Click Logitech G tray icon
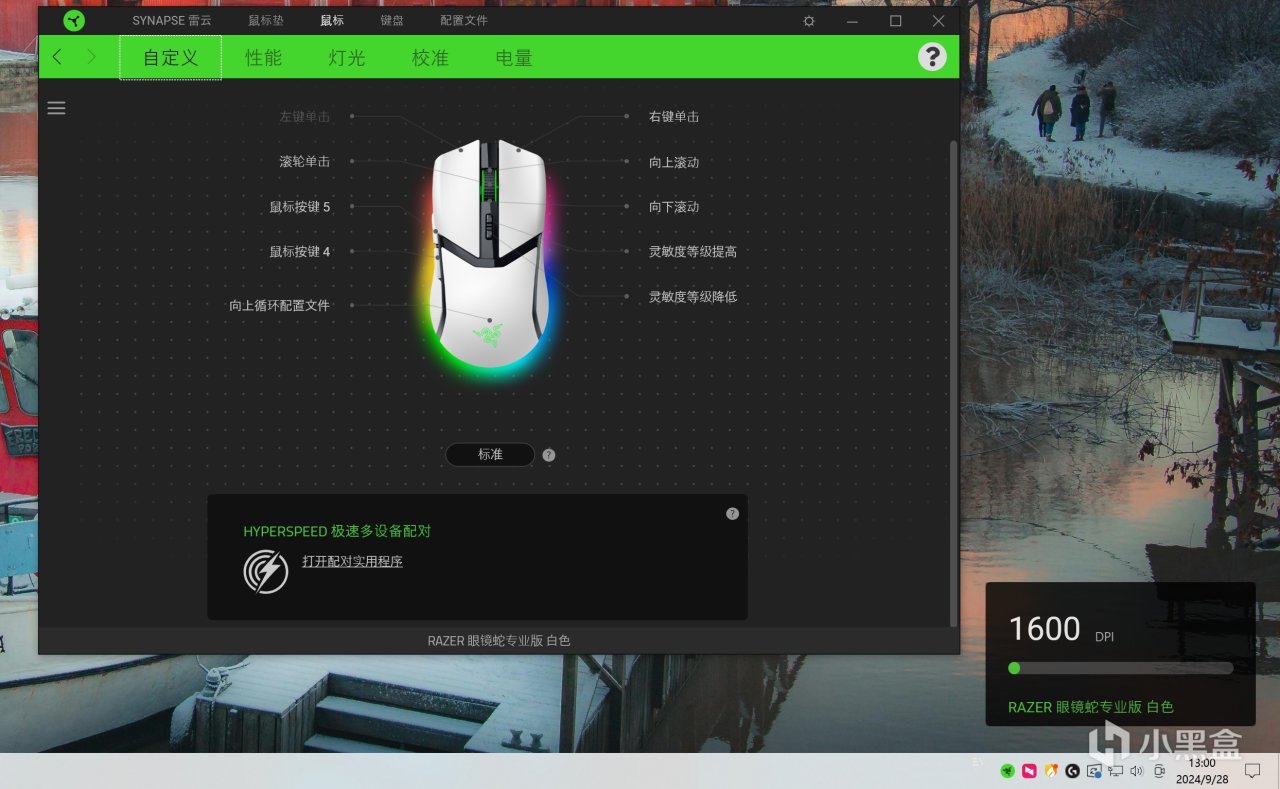The width and height of the screenshot is (1280, 789). point(1073,771)
